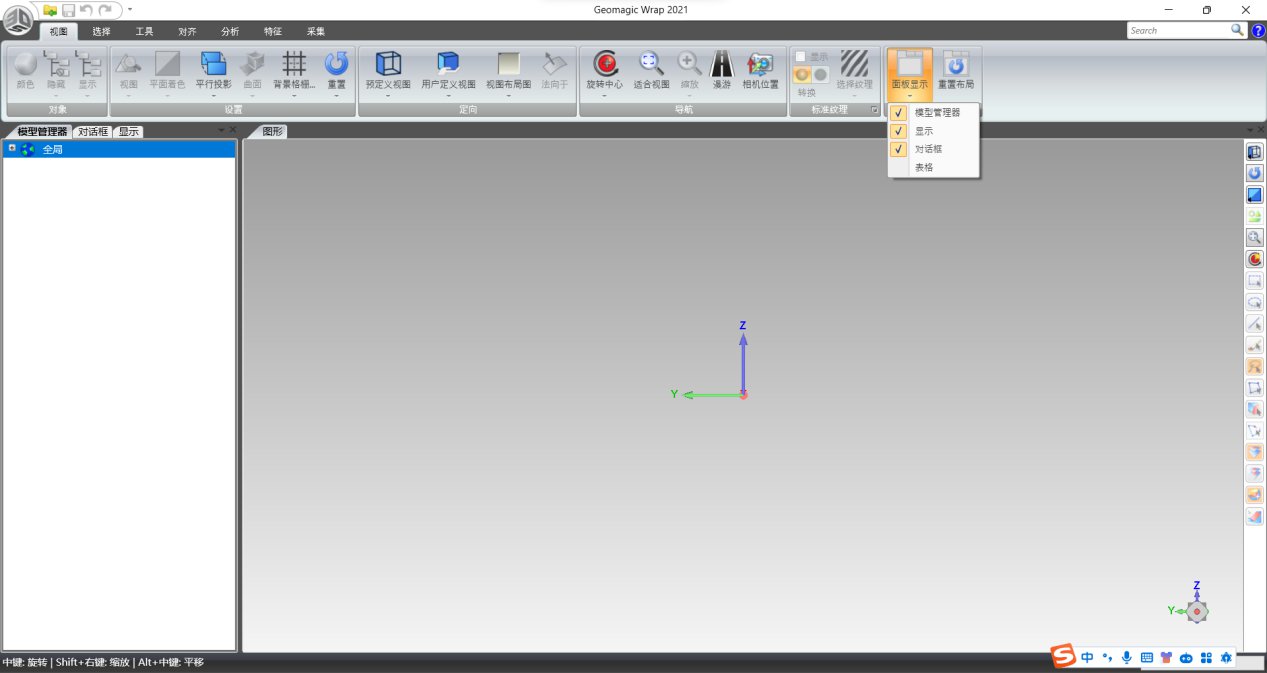The width and height of the screenshot is (1267, 673).
Task: Expand the 旋转中心 dropdown arrow
Action: pos(605,96)
